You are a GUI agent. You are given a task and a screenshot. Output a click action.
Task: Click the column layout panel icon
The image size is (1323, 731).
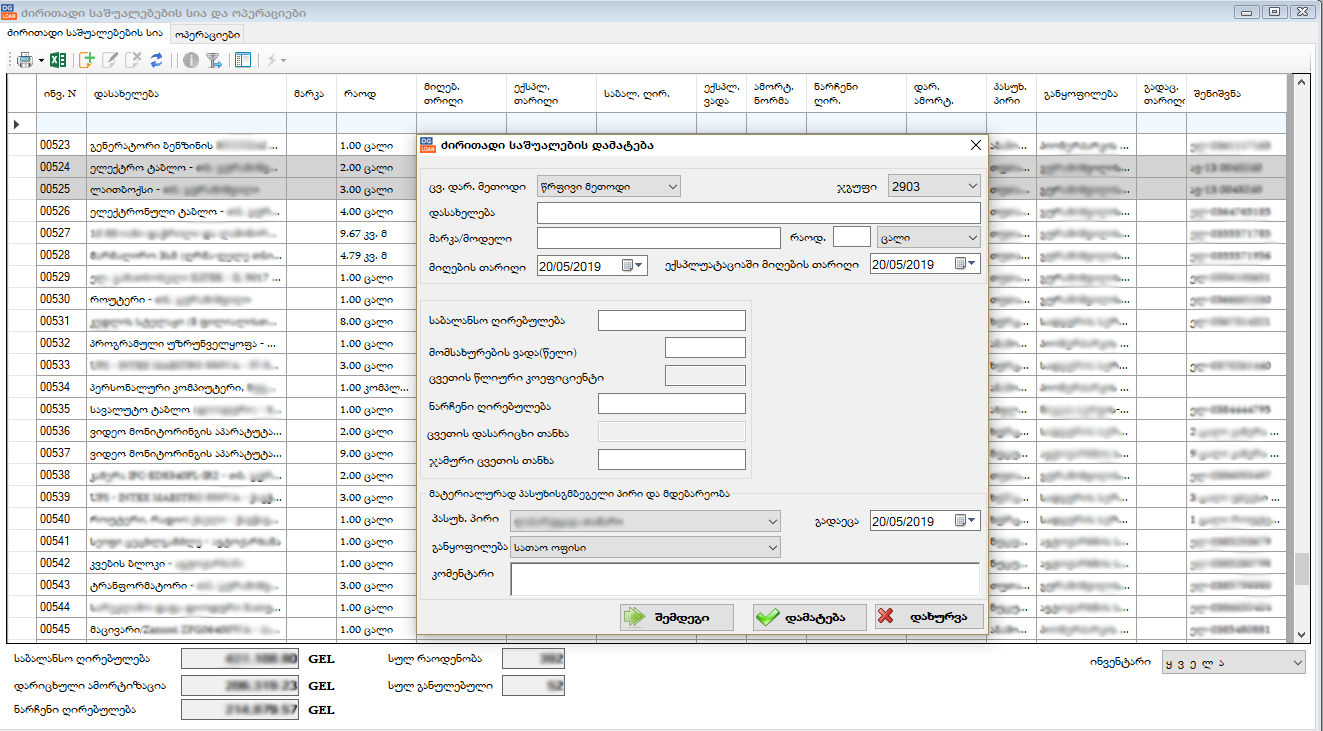[243, 60]
